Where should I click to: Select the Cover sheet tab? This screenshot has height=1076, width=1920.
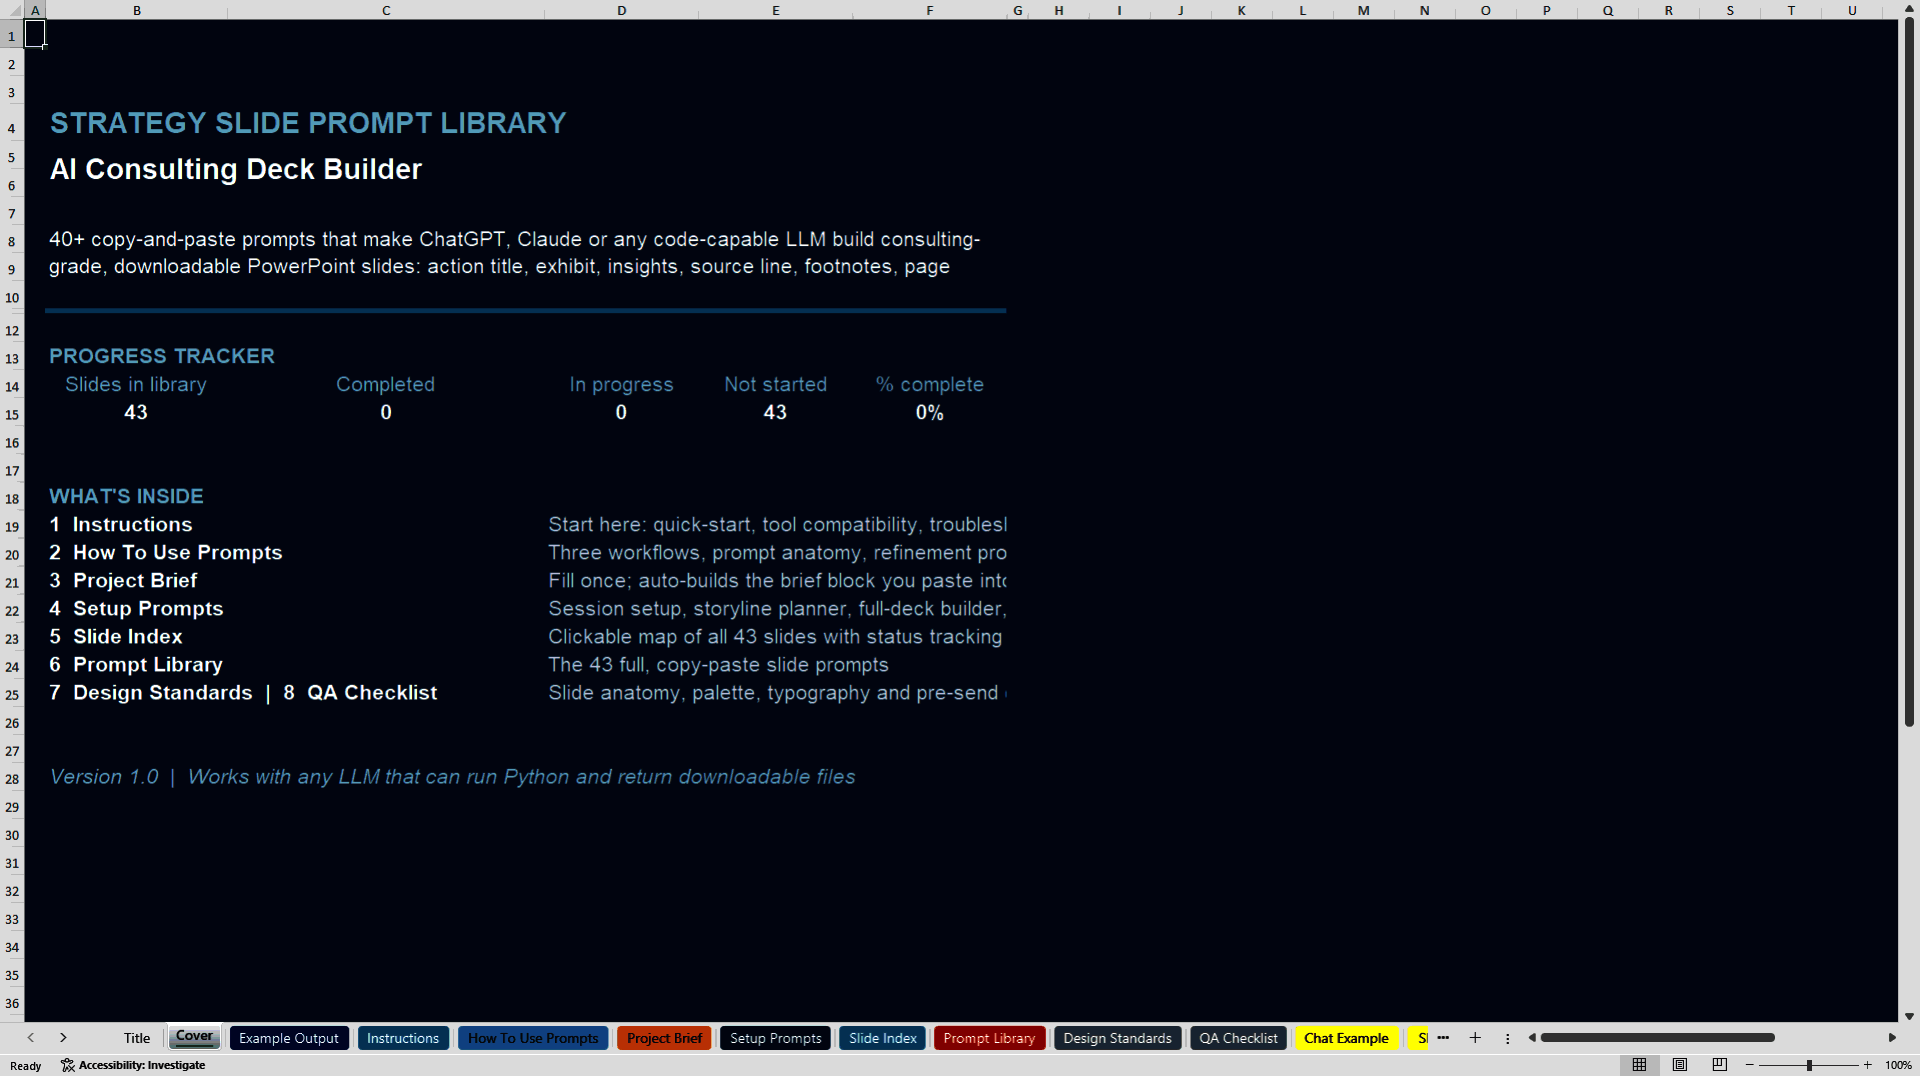pos(195,1037)
